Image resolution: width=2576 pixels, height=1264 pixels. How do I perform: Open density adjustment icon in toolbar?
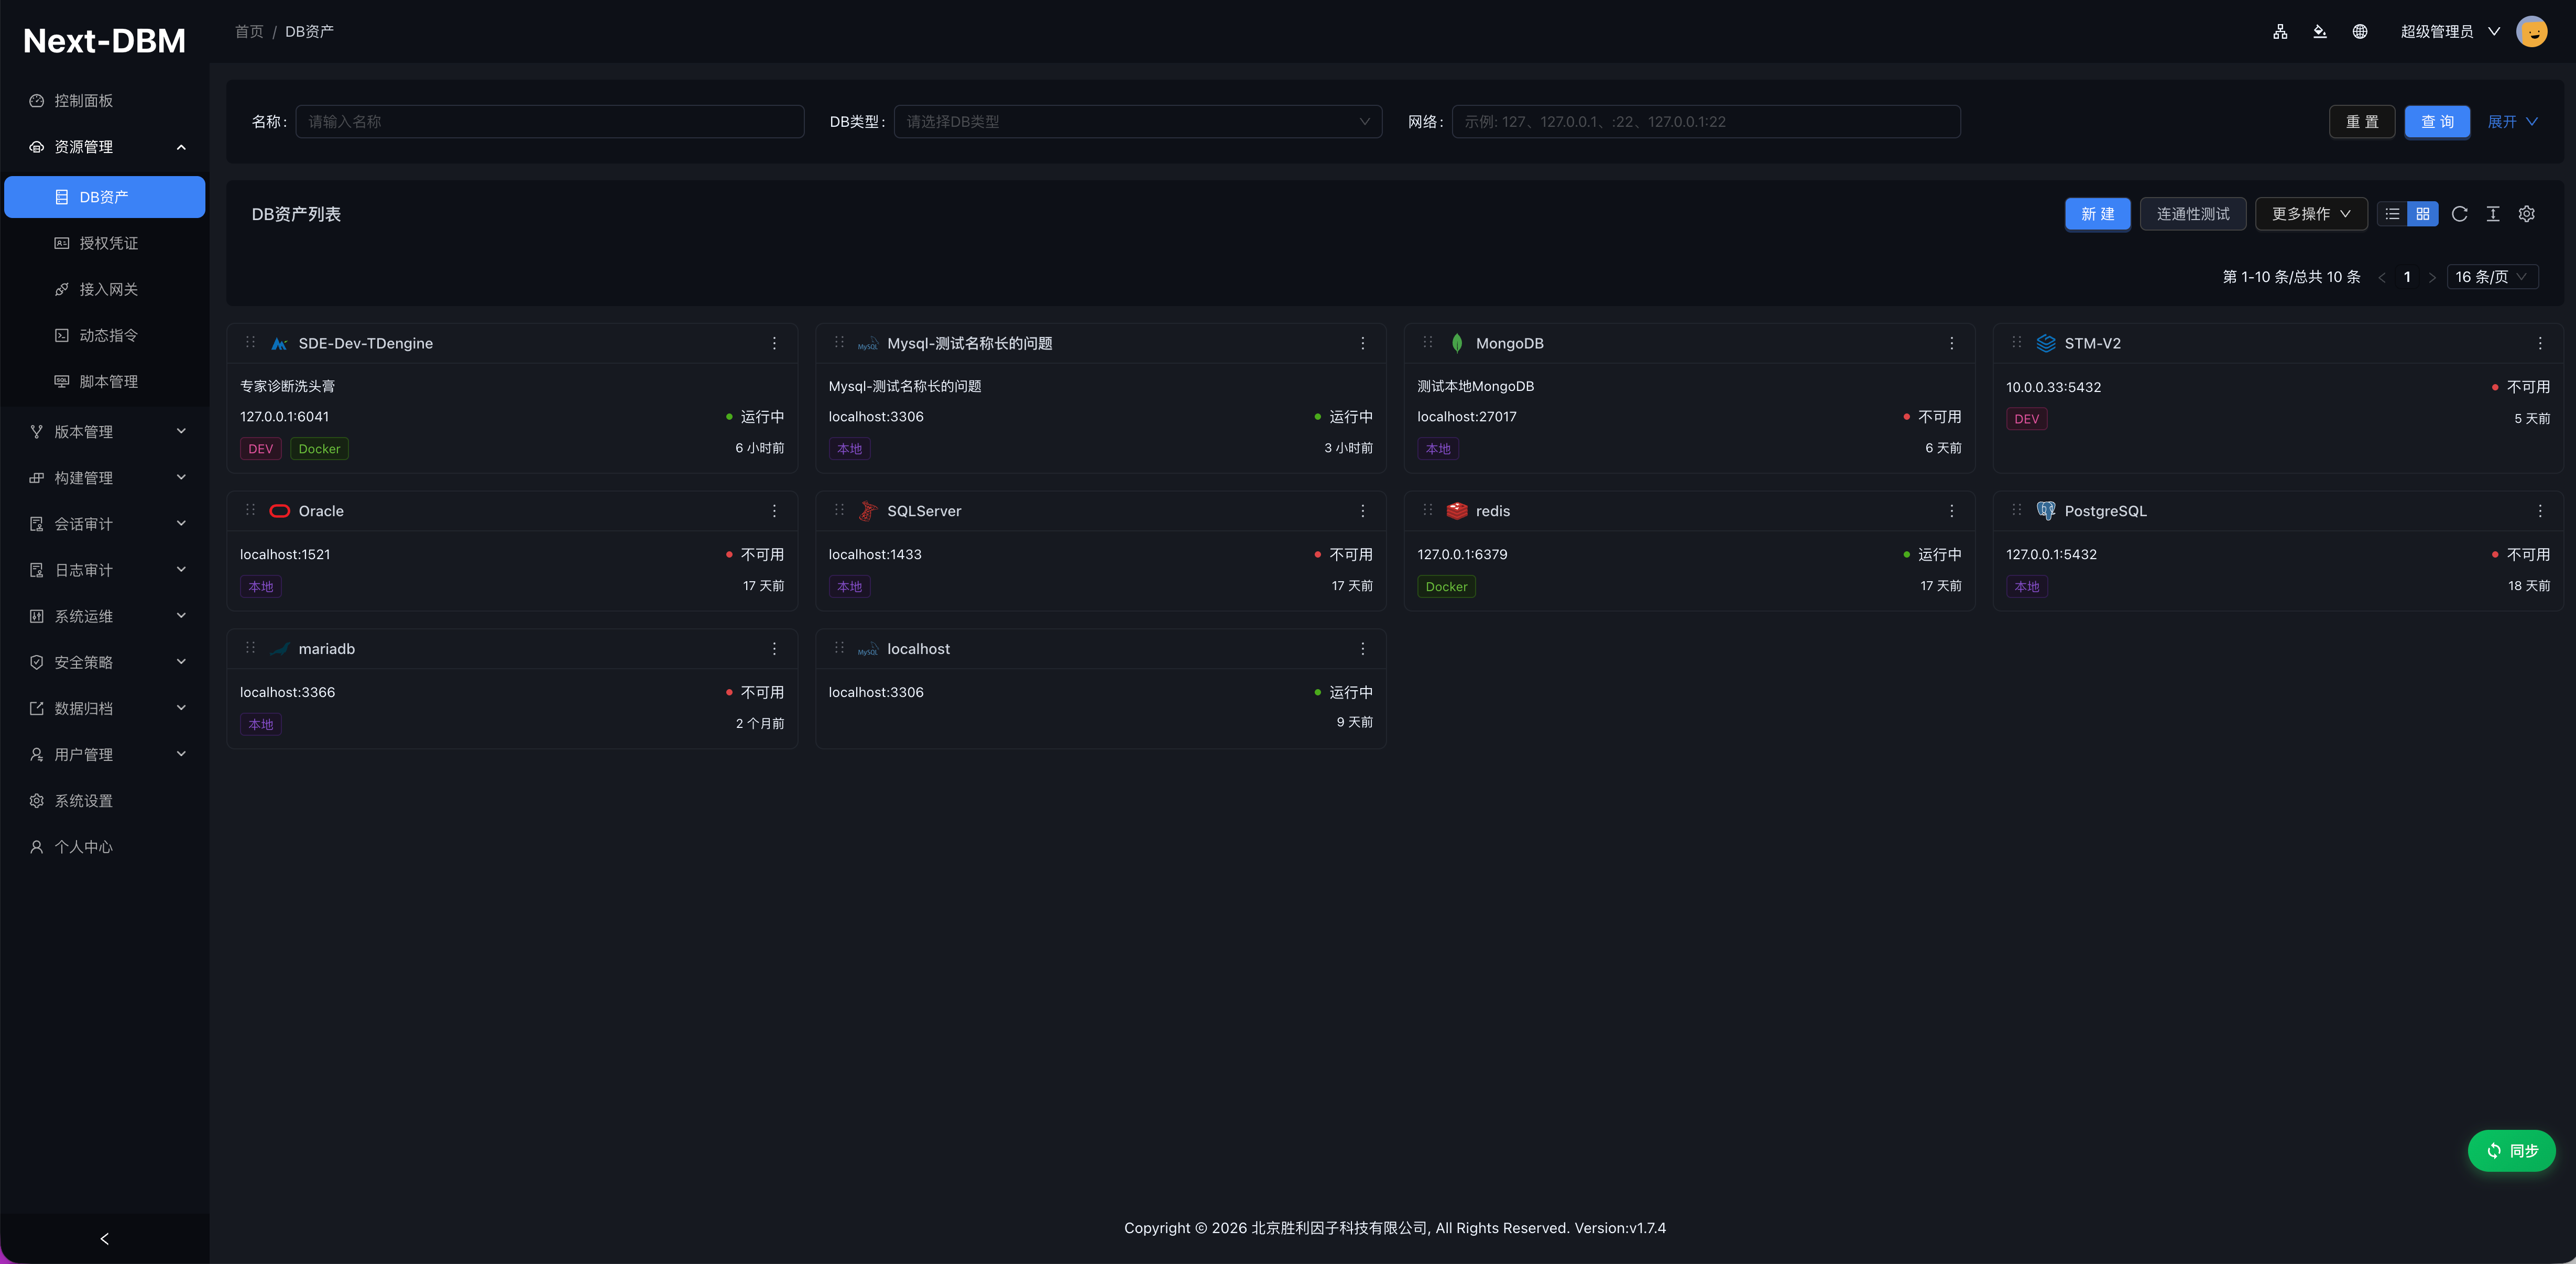click(2493, 214)
